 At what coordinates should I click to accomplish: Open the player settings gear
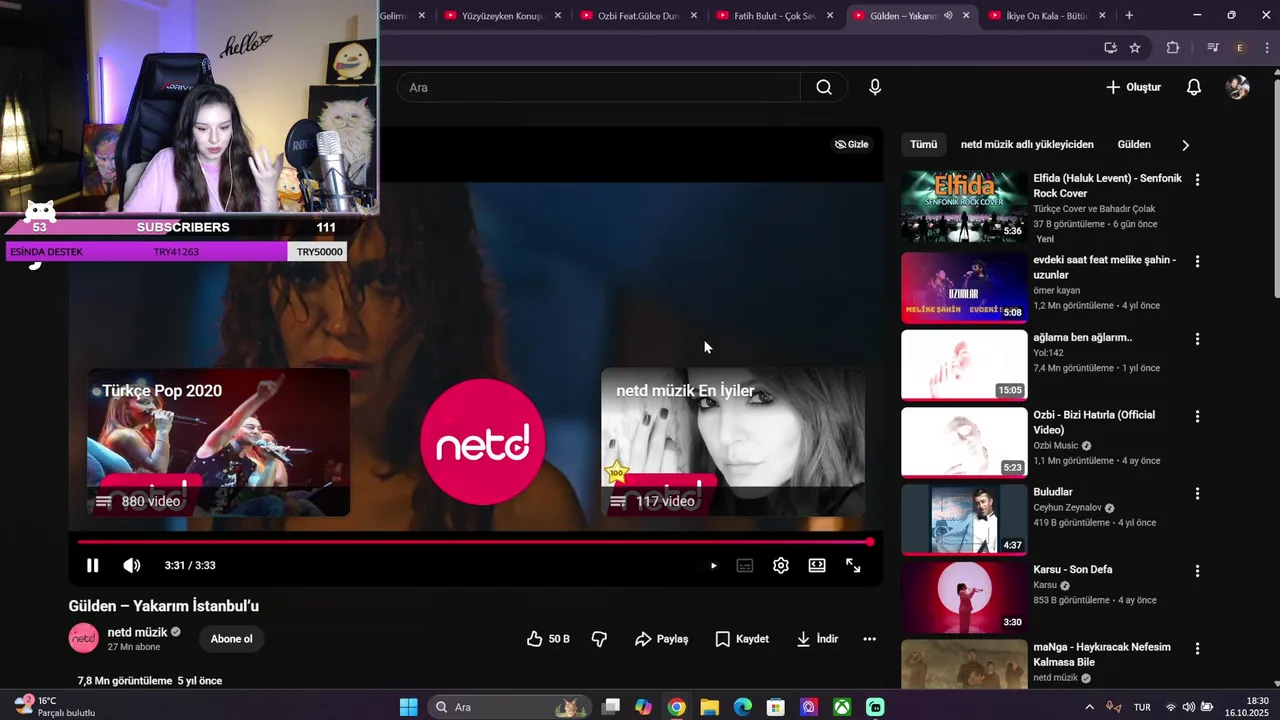click(x=781, y=565)
